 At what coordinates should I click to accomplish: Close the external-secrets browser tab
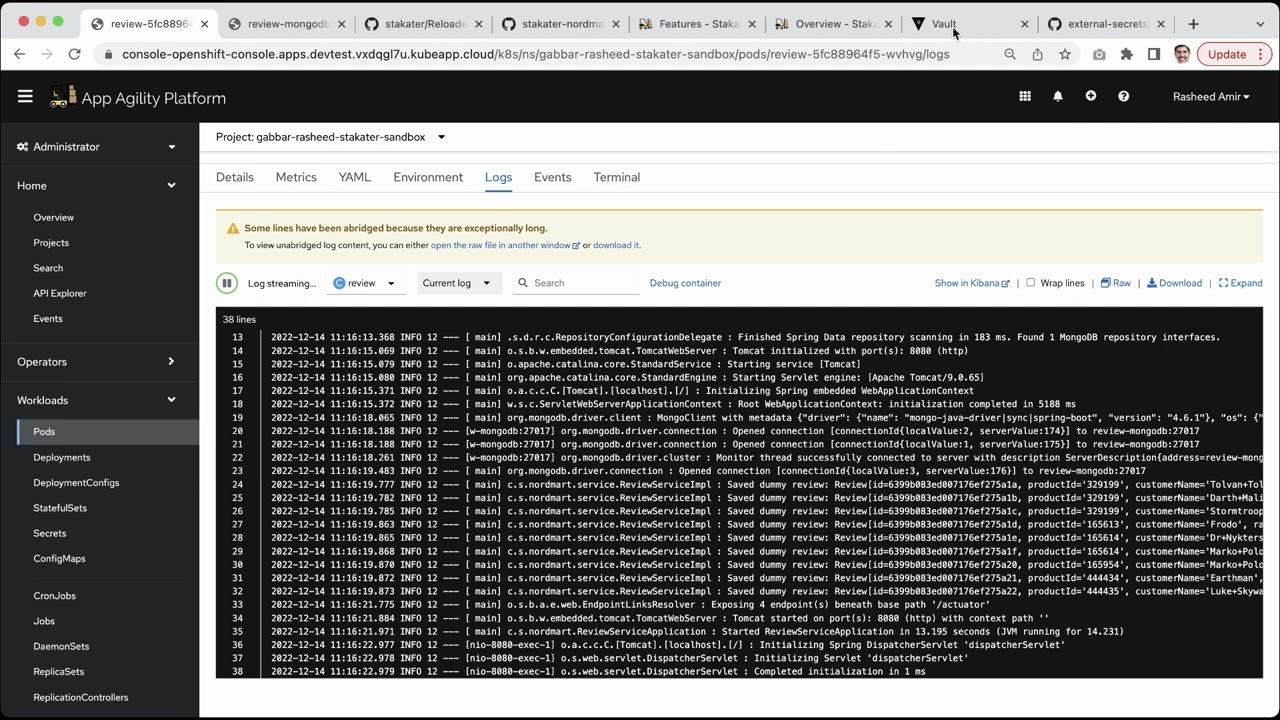point(1161,23)
